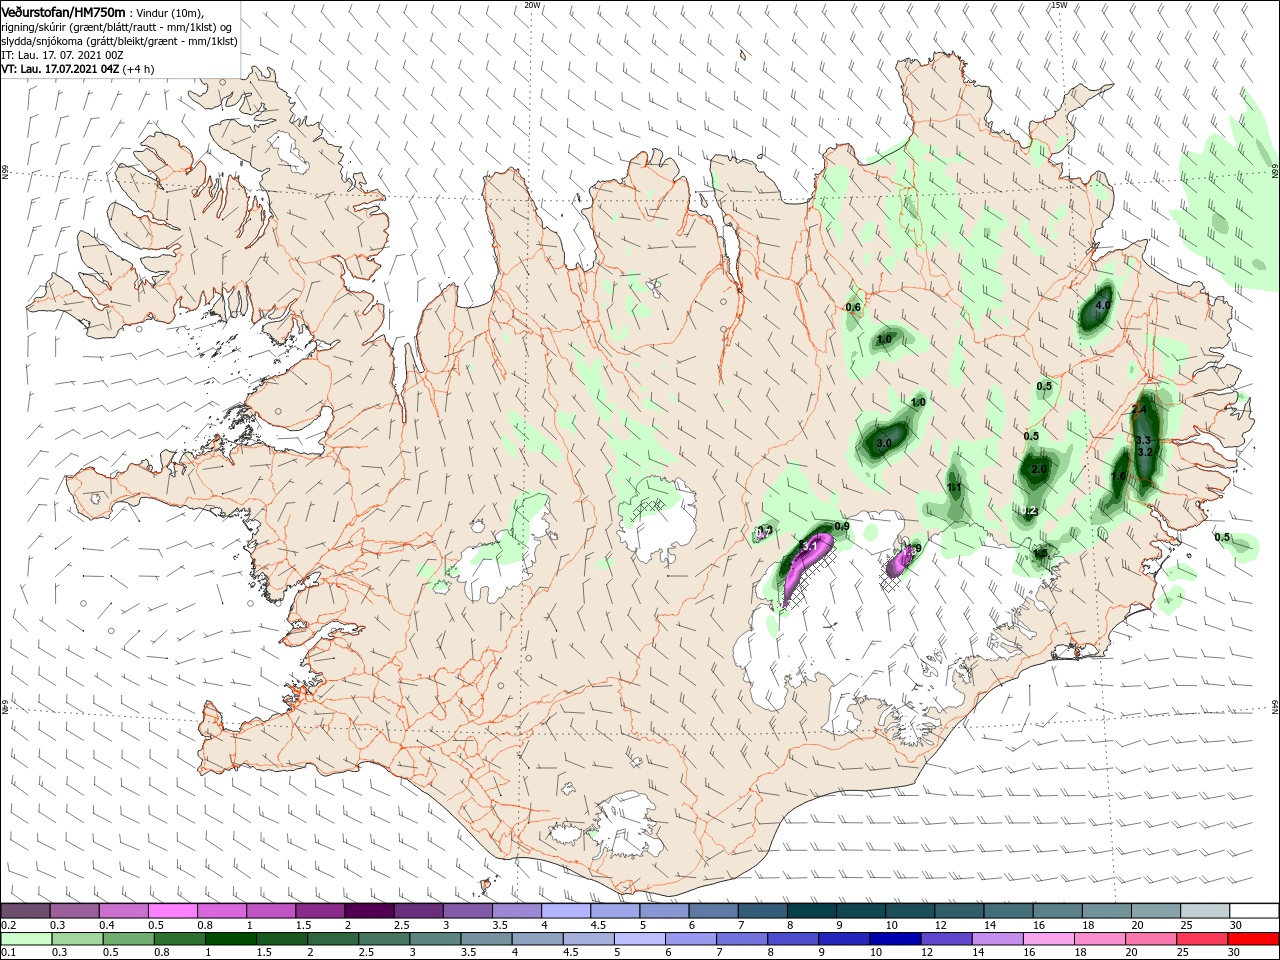Click the 0.9 value beside the purple snow band
1280x960 pixels.
click(x=842, y=526)
